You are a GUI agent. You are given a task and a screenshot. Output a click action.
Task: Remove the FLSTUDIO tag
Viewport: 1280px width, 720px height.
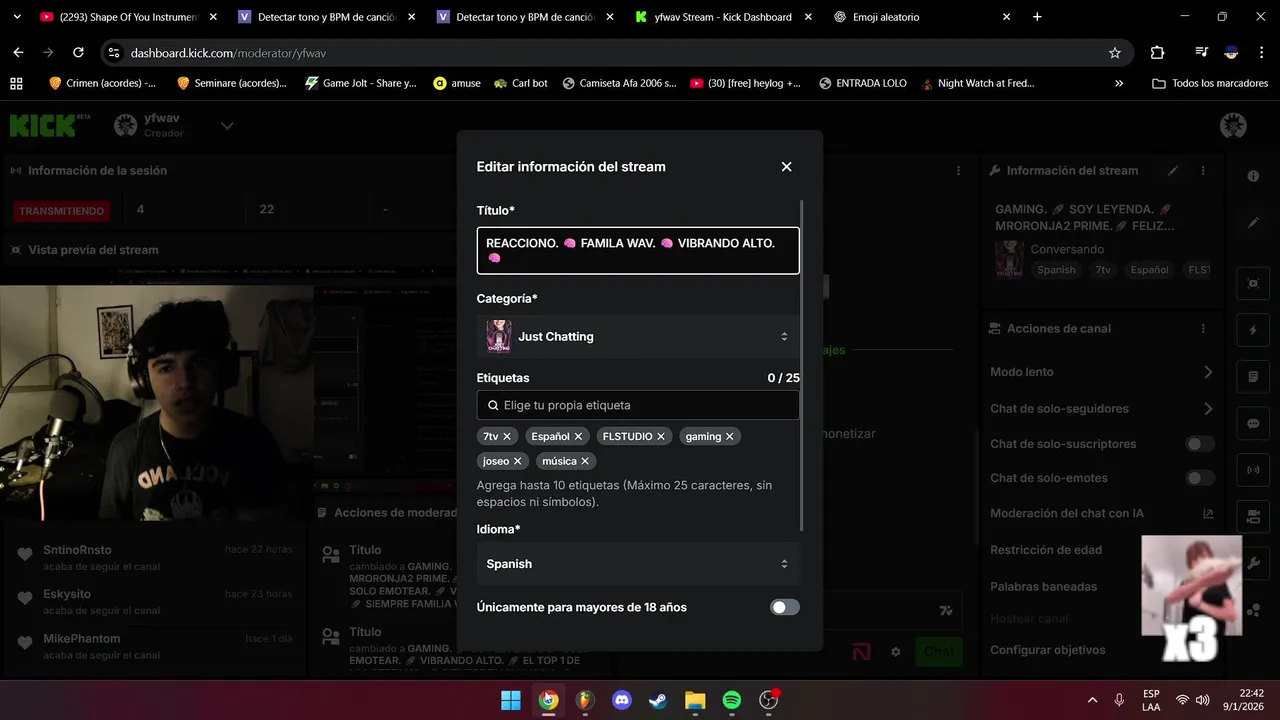point(661,437)
